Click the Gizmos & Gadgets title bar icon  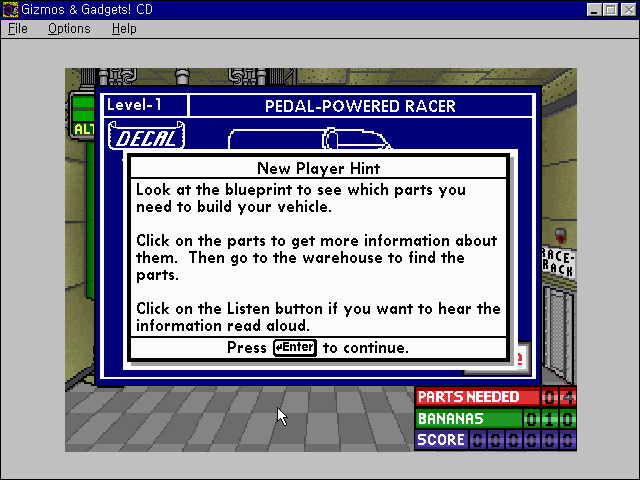pos(10,9)
